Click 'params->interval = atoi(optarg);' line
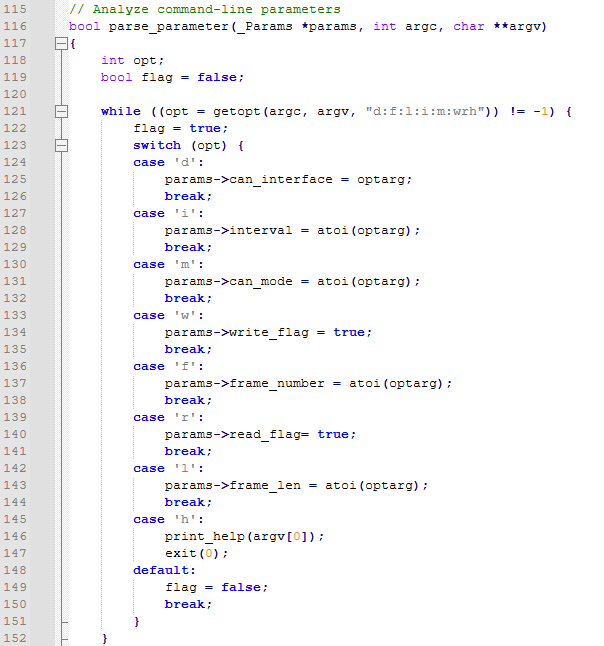Viewport: 604px width, 646px height. coord(292,230)
